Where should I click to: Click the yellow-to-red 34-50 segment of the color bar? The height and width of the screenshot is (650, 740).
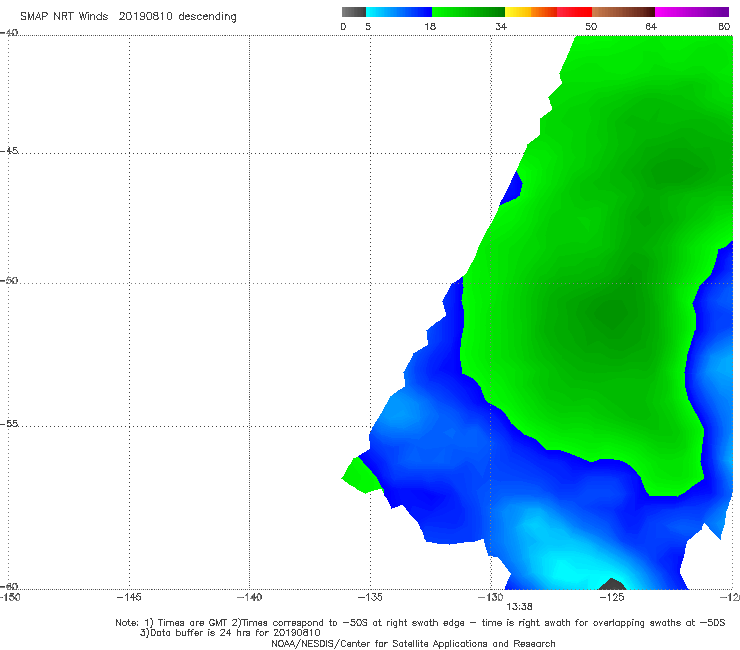pos(548,12)
